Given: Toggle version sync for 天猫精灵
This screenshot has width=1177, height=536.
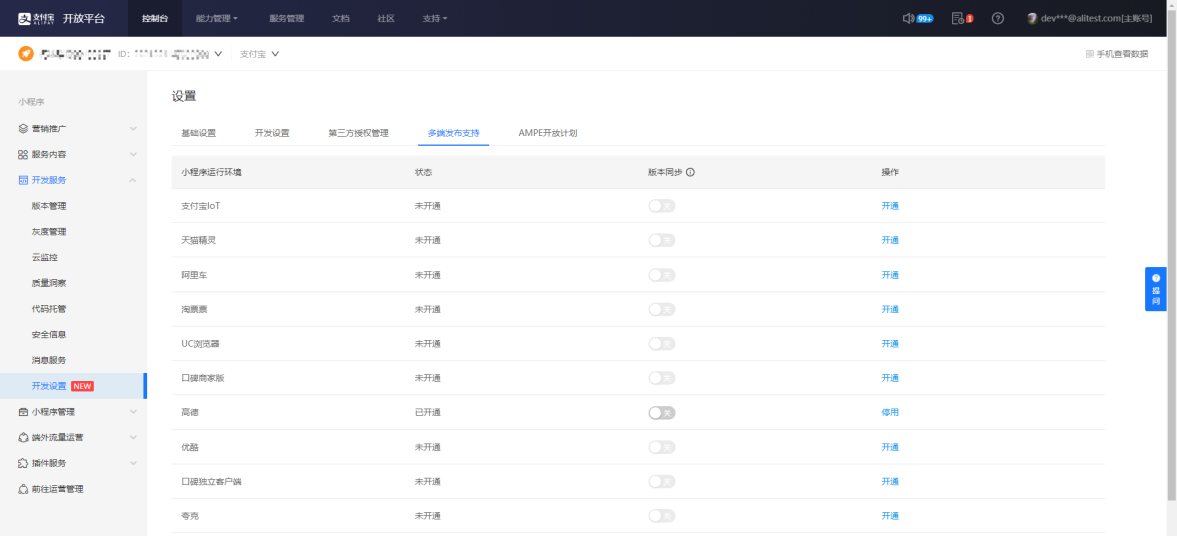Looking at the screenshot, I should [662, 240].
